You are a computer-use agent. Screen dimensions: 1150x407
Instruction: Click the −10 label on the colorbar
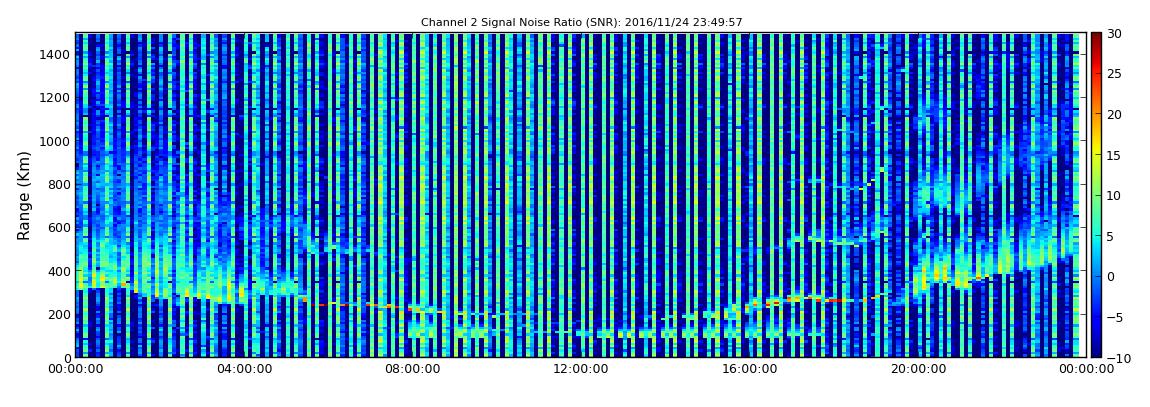pos(1117,357)
